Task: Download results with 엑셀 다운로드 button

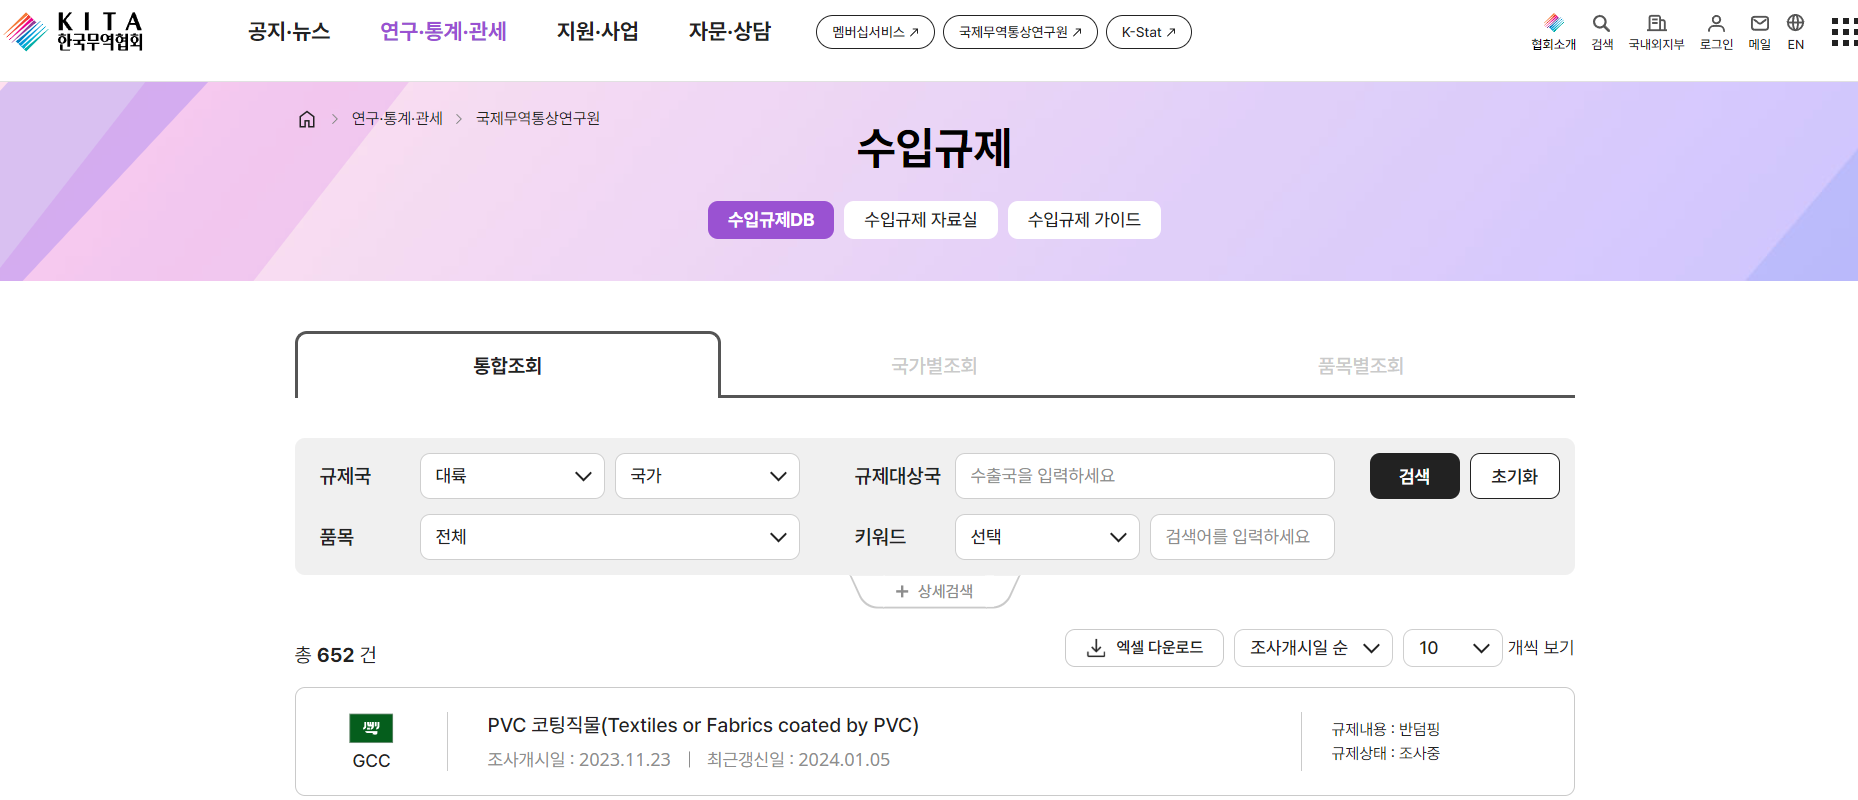Action: point(1144,648)
